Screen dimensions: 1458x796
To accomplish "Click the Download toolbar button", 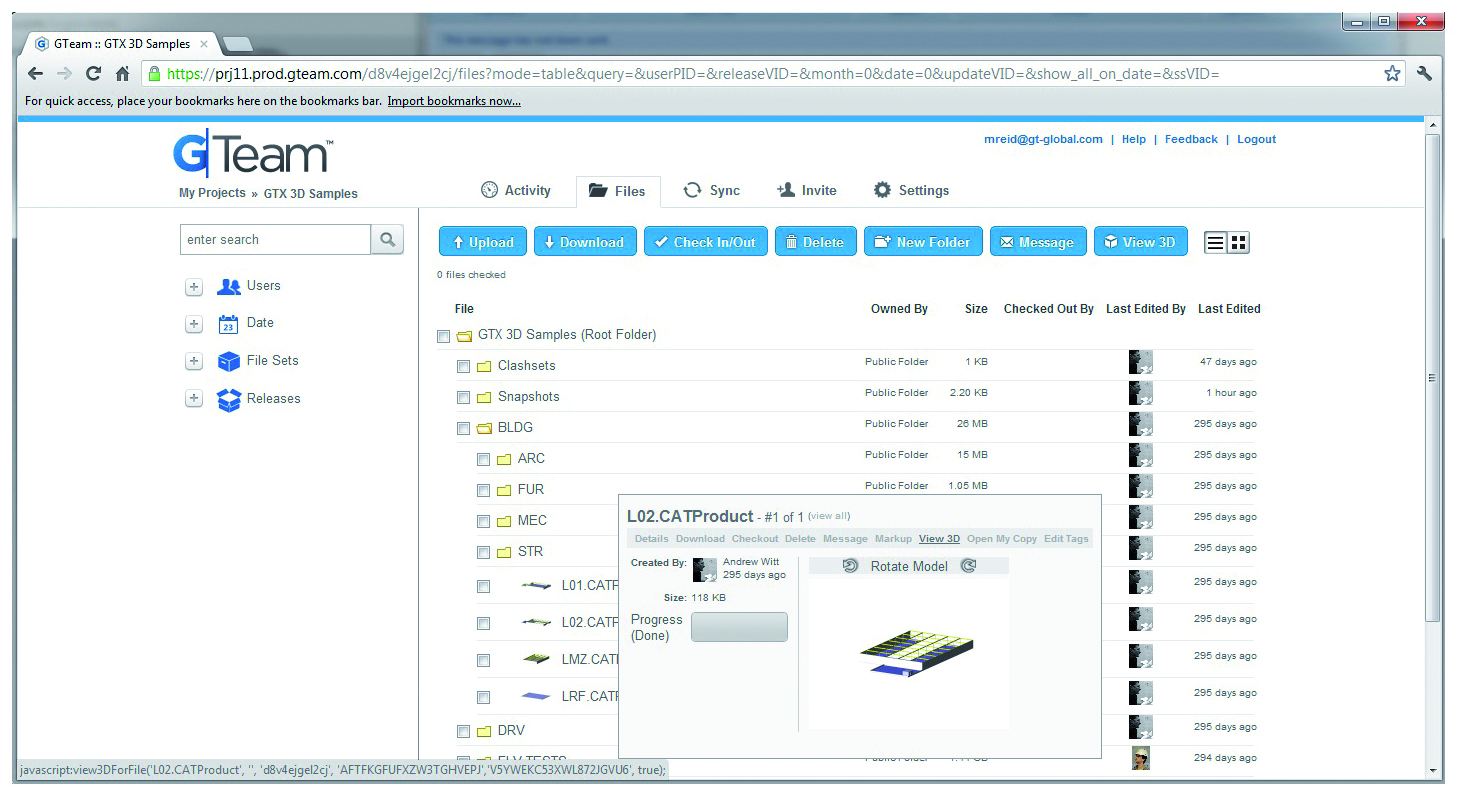I will pyautogui.click(x=585, y=242).
